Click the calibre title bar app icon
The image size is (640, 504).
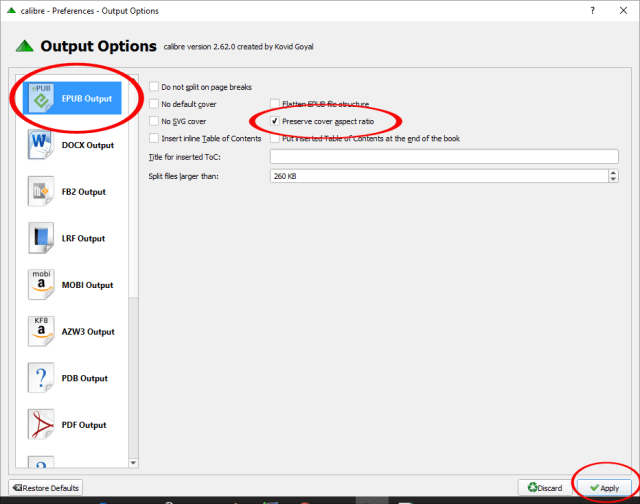click(x=11, y=10)
